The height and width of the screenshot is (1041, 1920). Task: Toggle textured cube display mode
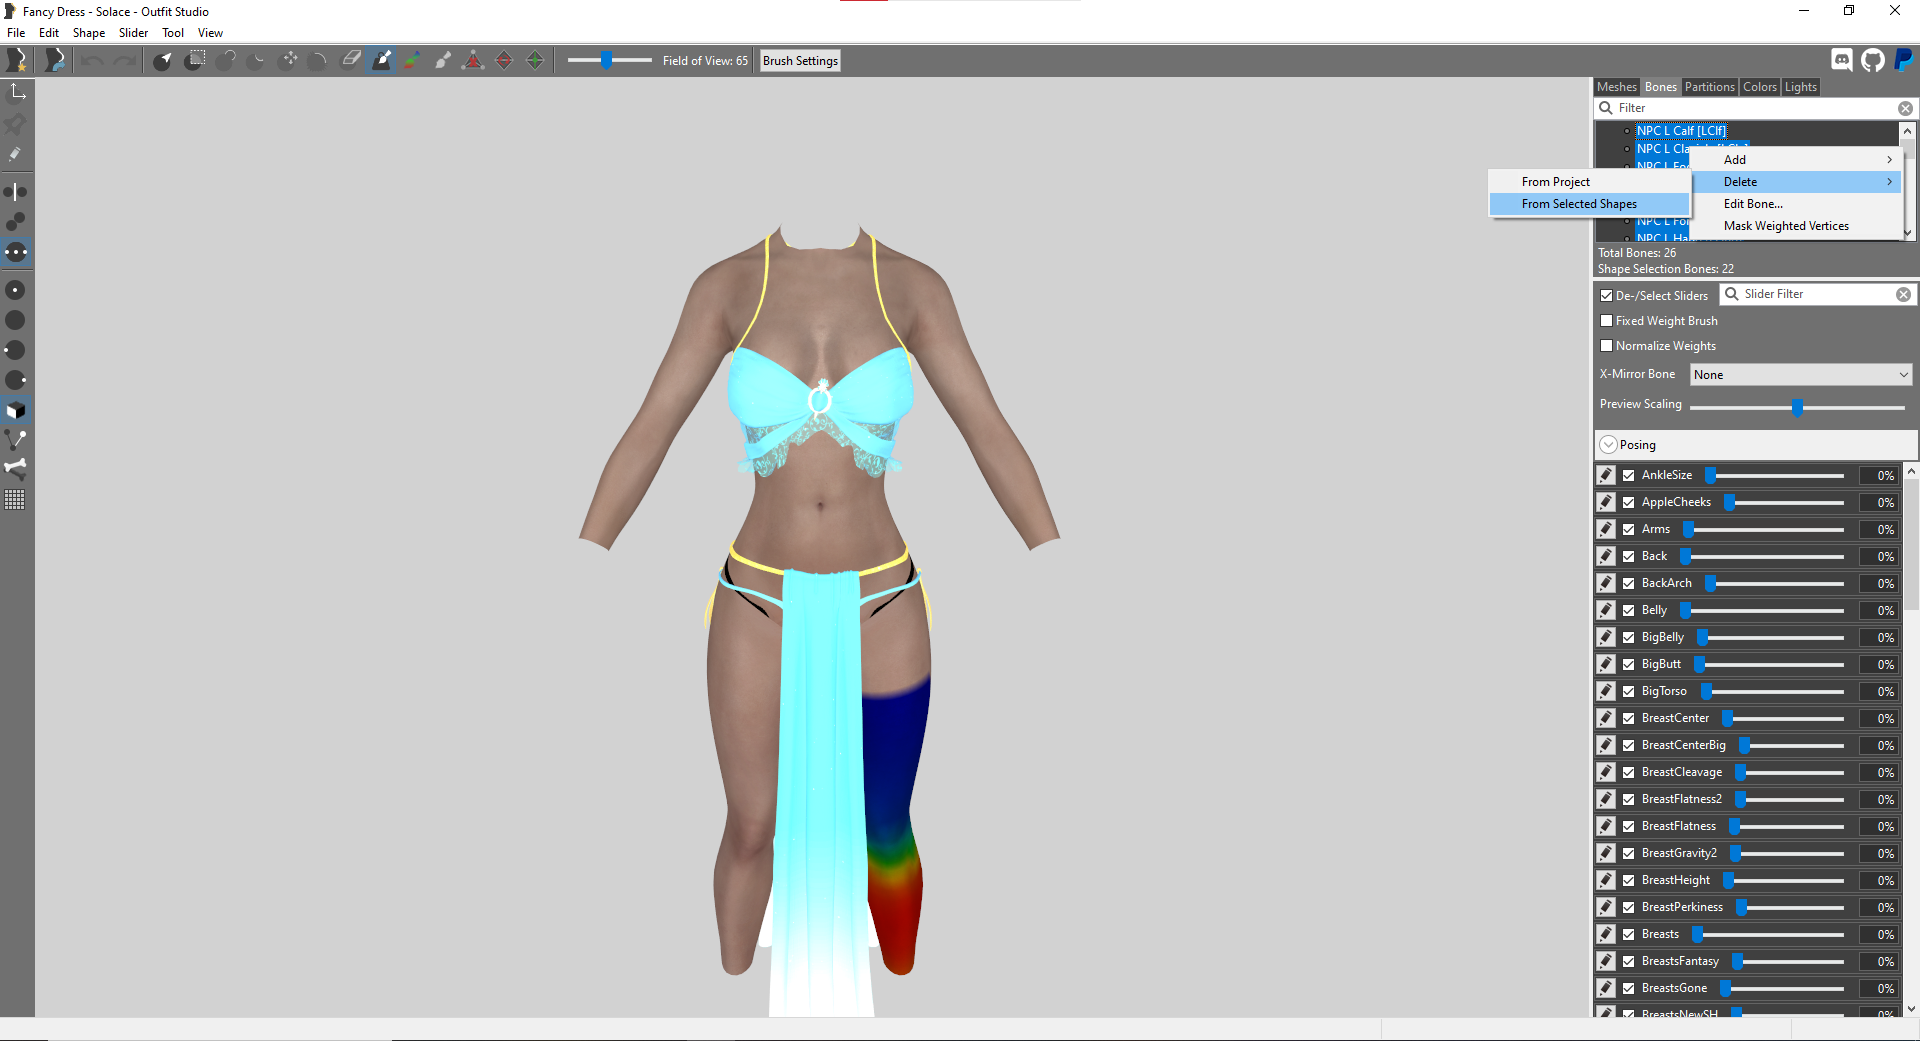[x=15, y=410]
